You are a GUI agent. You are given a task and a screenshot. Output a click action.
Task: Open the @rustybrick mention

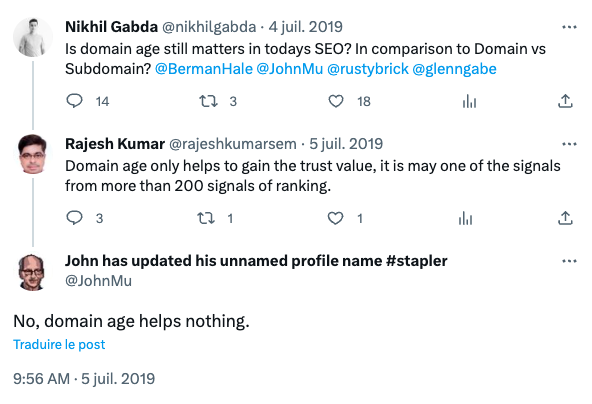pyautogui.click(x=368, y=69)
